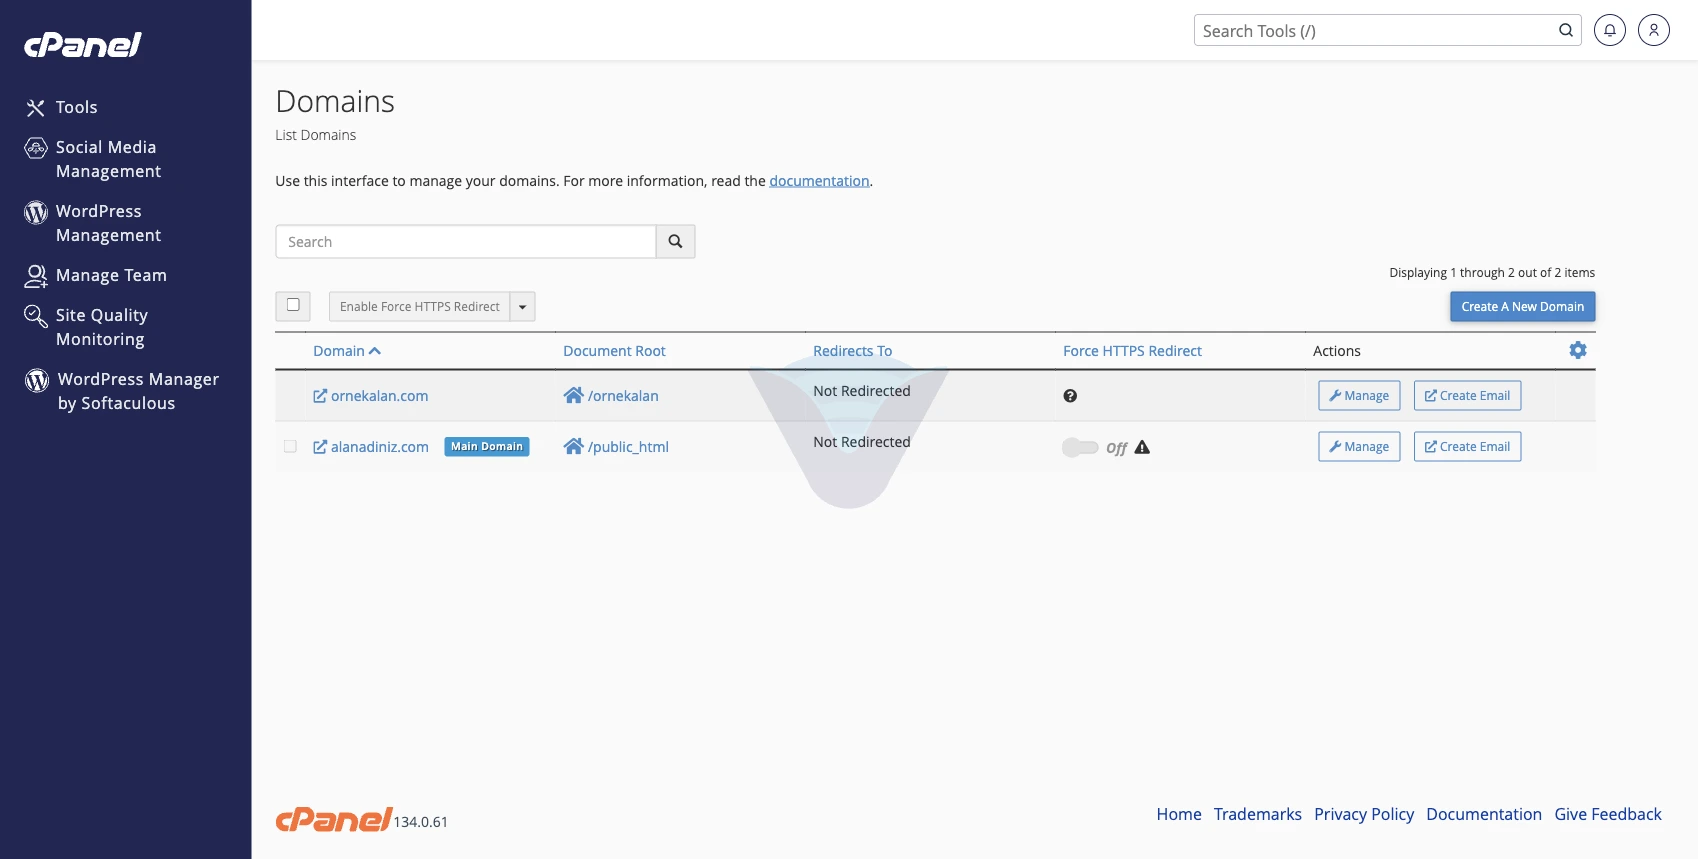The image size is (1698, 859).
Task: Click the warning triangle next to Off
Action: coord(1142,447)
